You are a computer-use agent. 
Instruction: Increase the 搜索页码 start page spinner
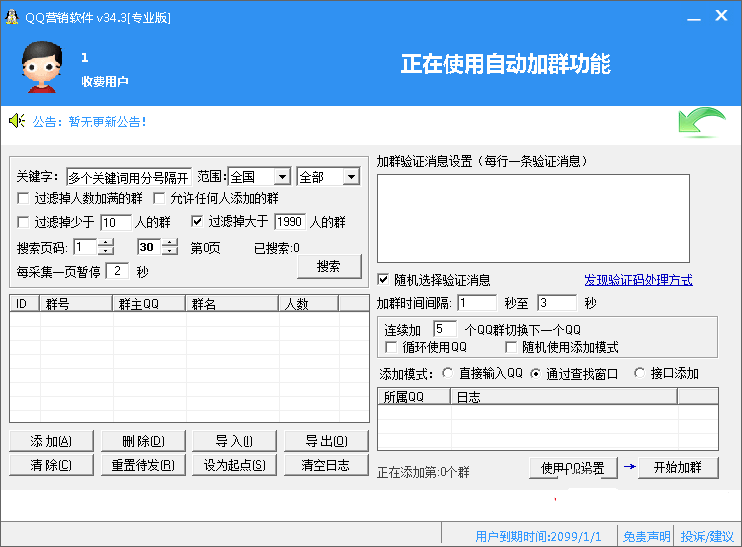106,243
